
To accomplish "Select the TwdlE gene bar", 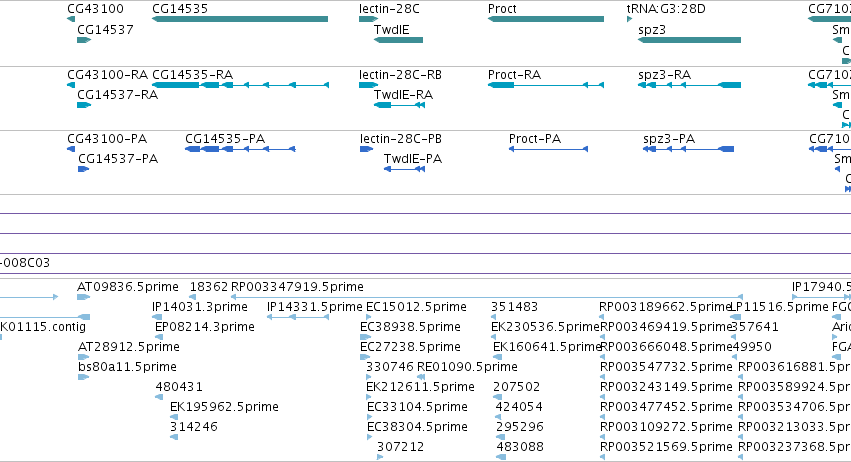I will pyautogui.click(x=398, y=40).
